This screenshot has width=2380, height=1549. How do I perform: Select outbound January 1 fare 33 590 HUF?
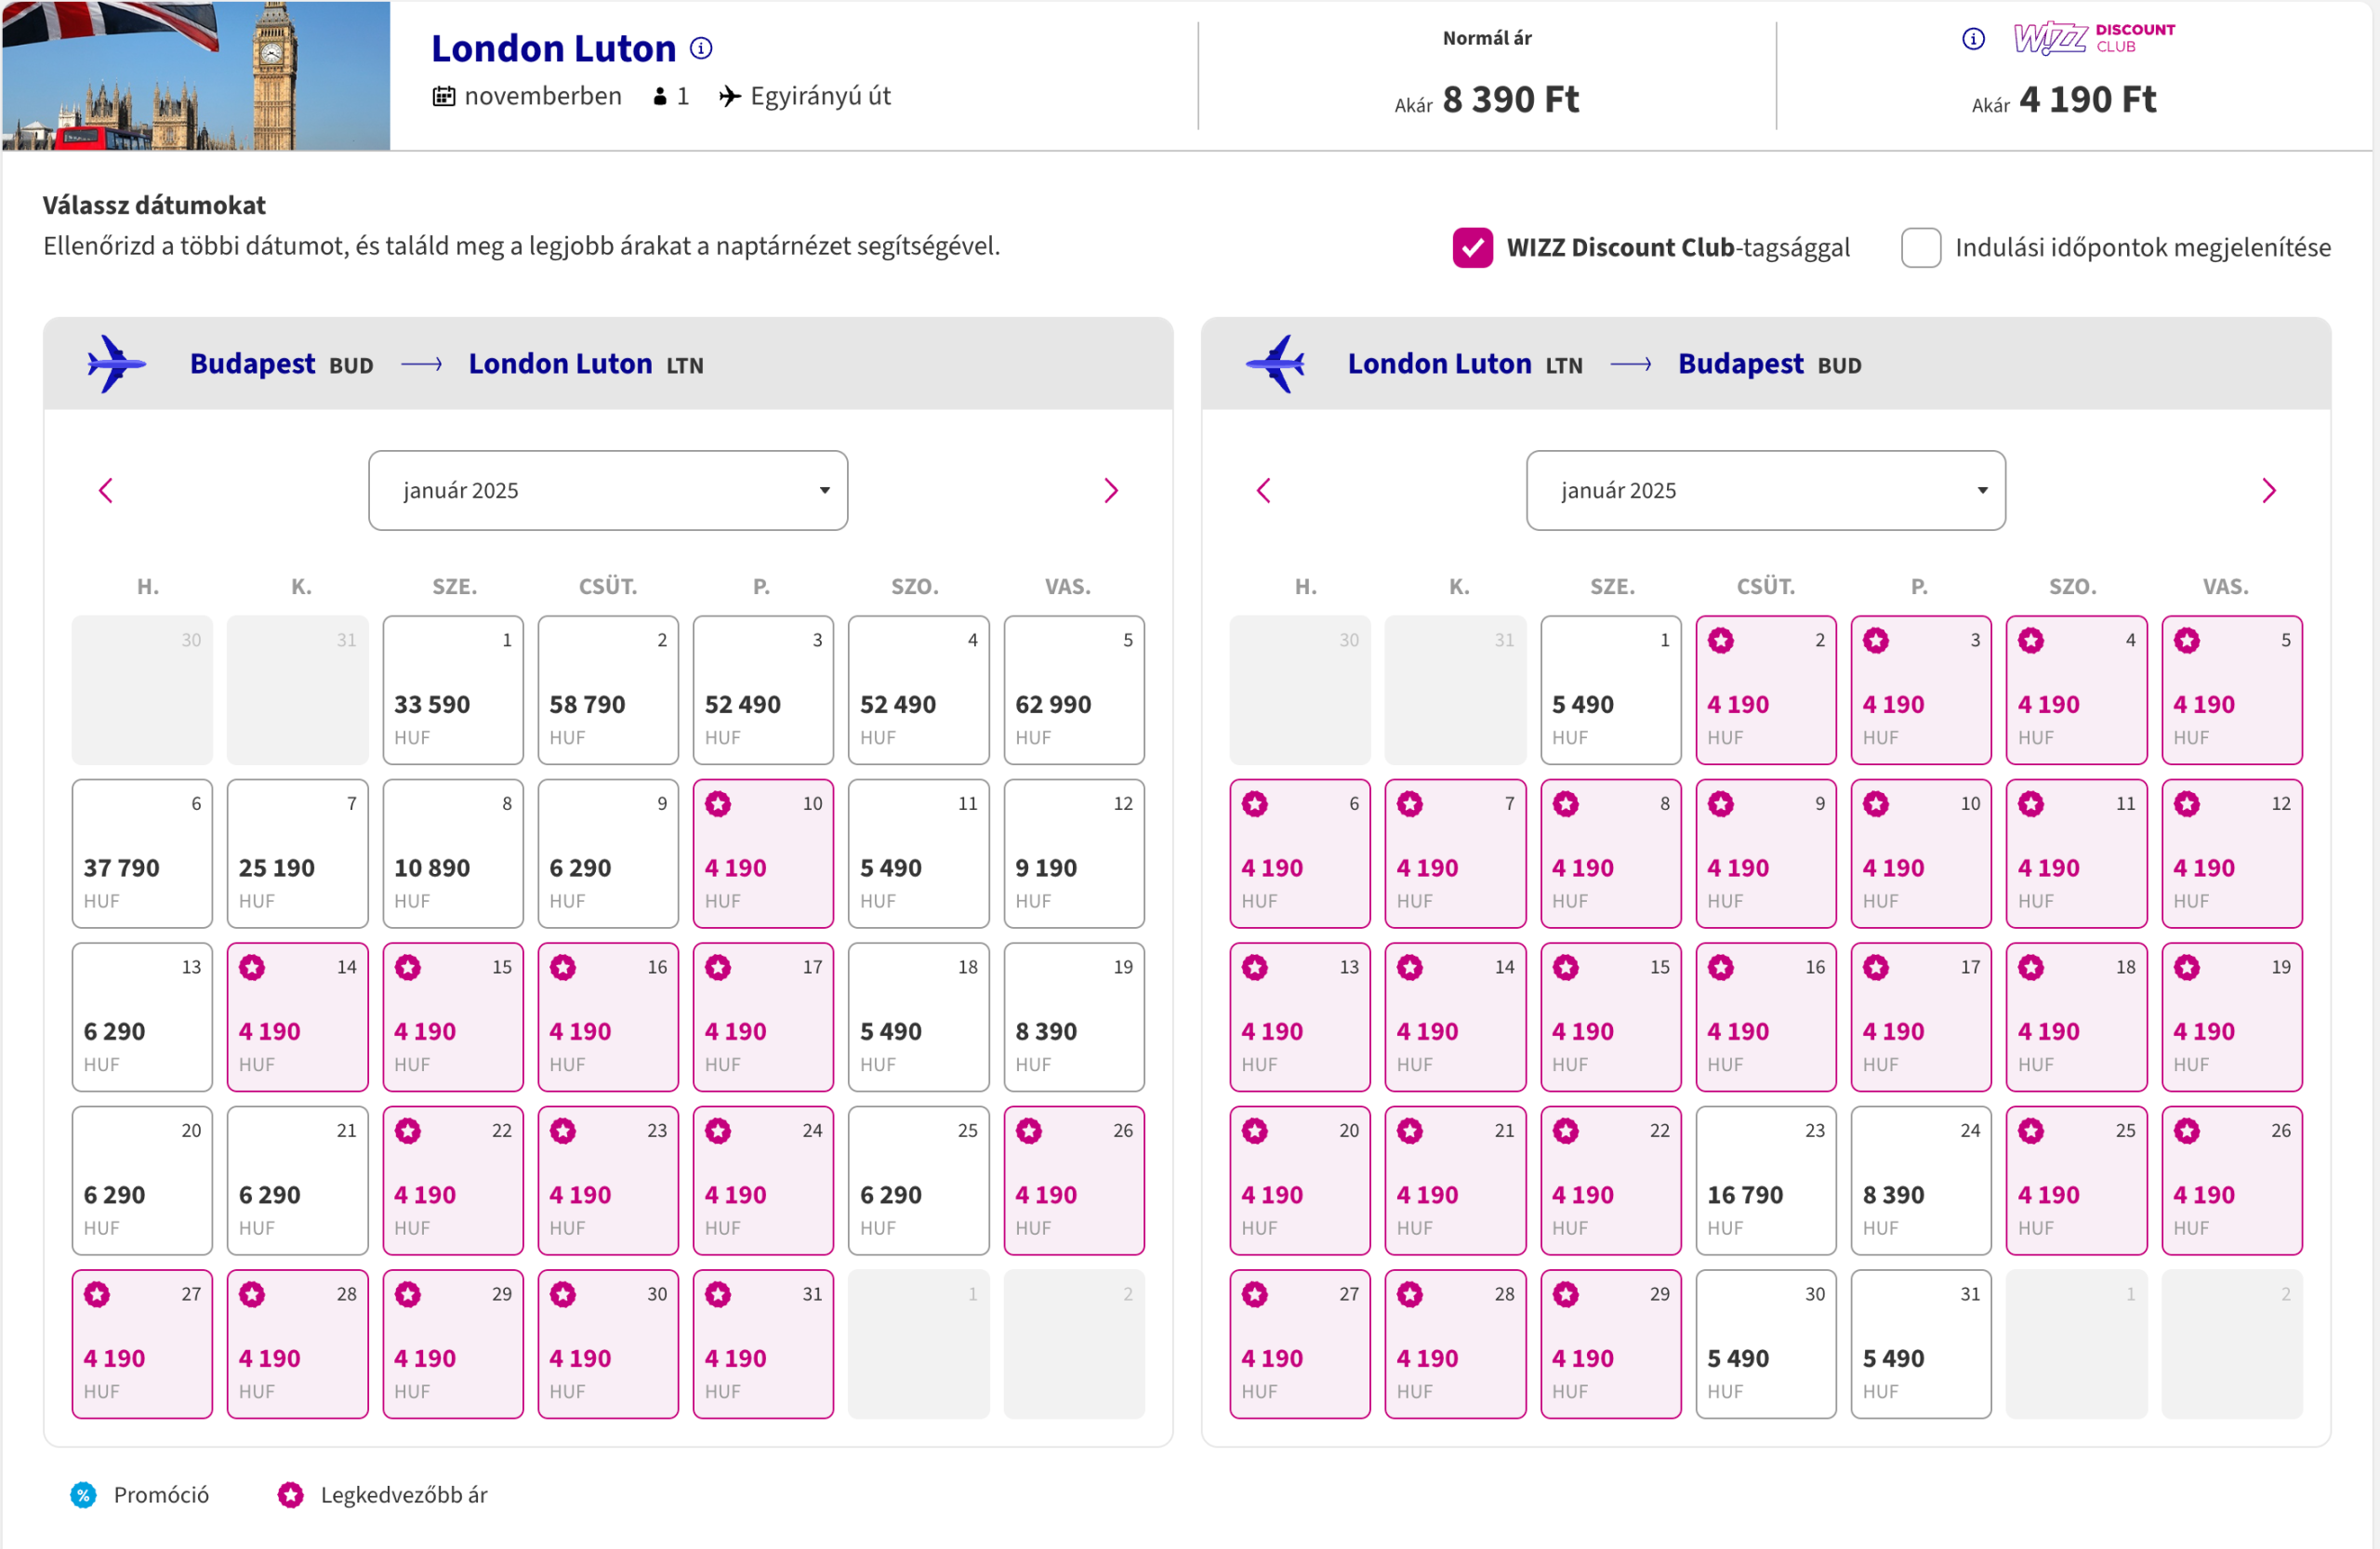point(453,690)
